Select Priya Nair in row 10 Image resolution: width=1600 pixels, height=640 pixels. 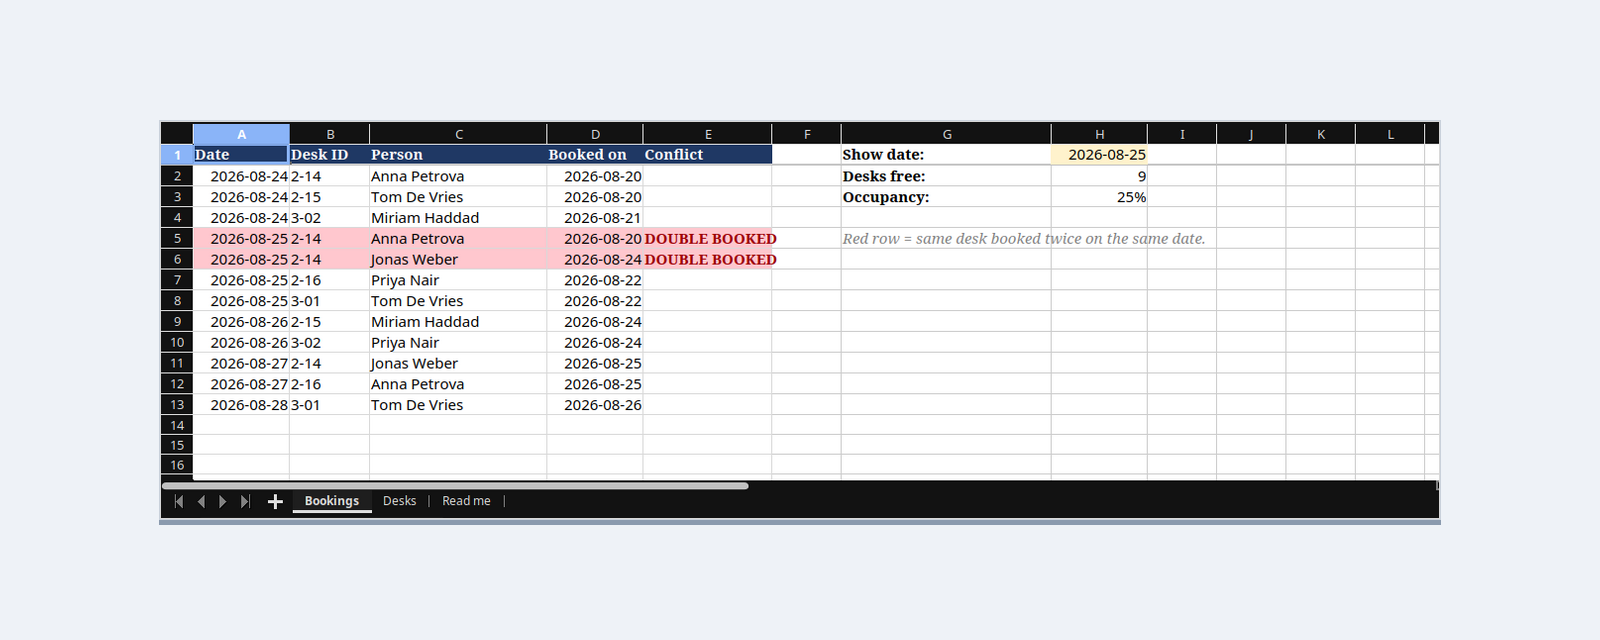tap(458, 342)
